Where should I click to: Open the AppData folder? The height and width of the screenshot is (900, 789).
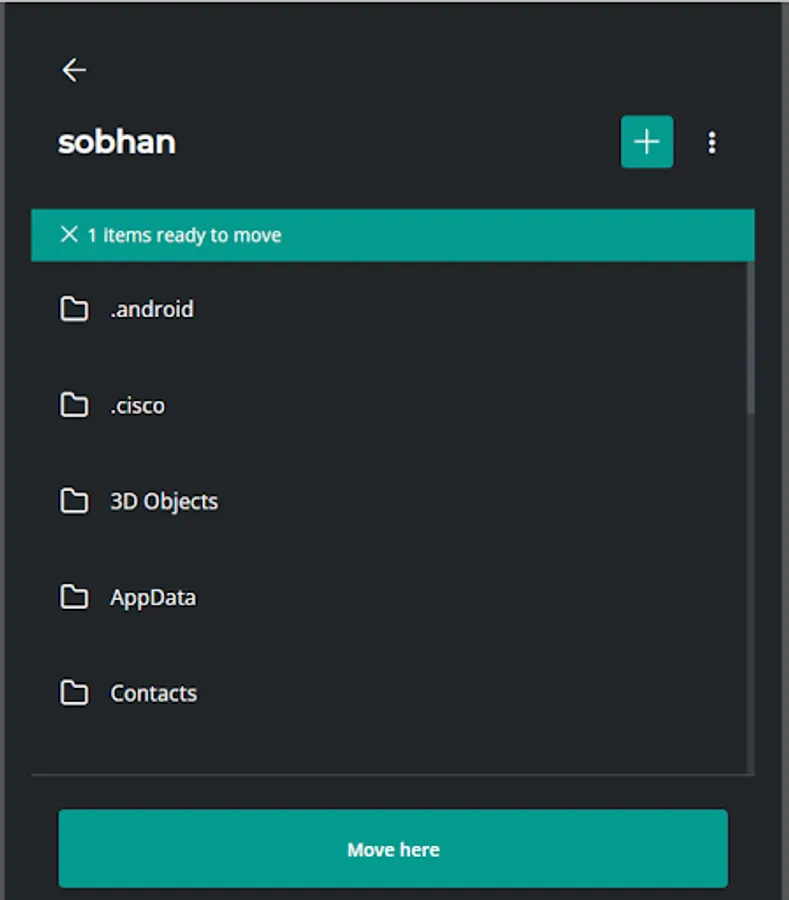click(x=153, y=597)
